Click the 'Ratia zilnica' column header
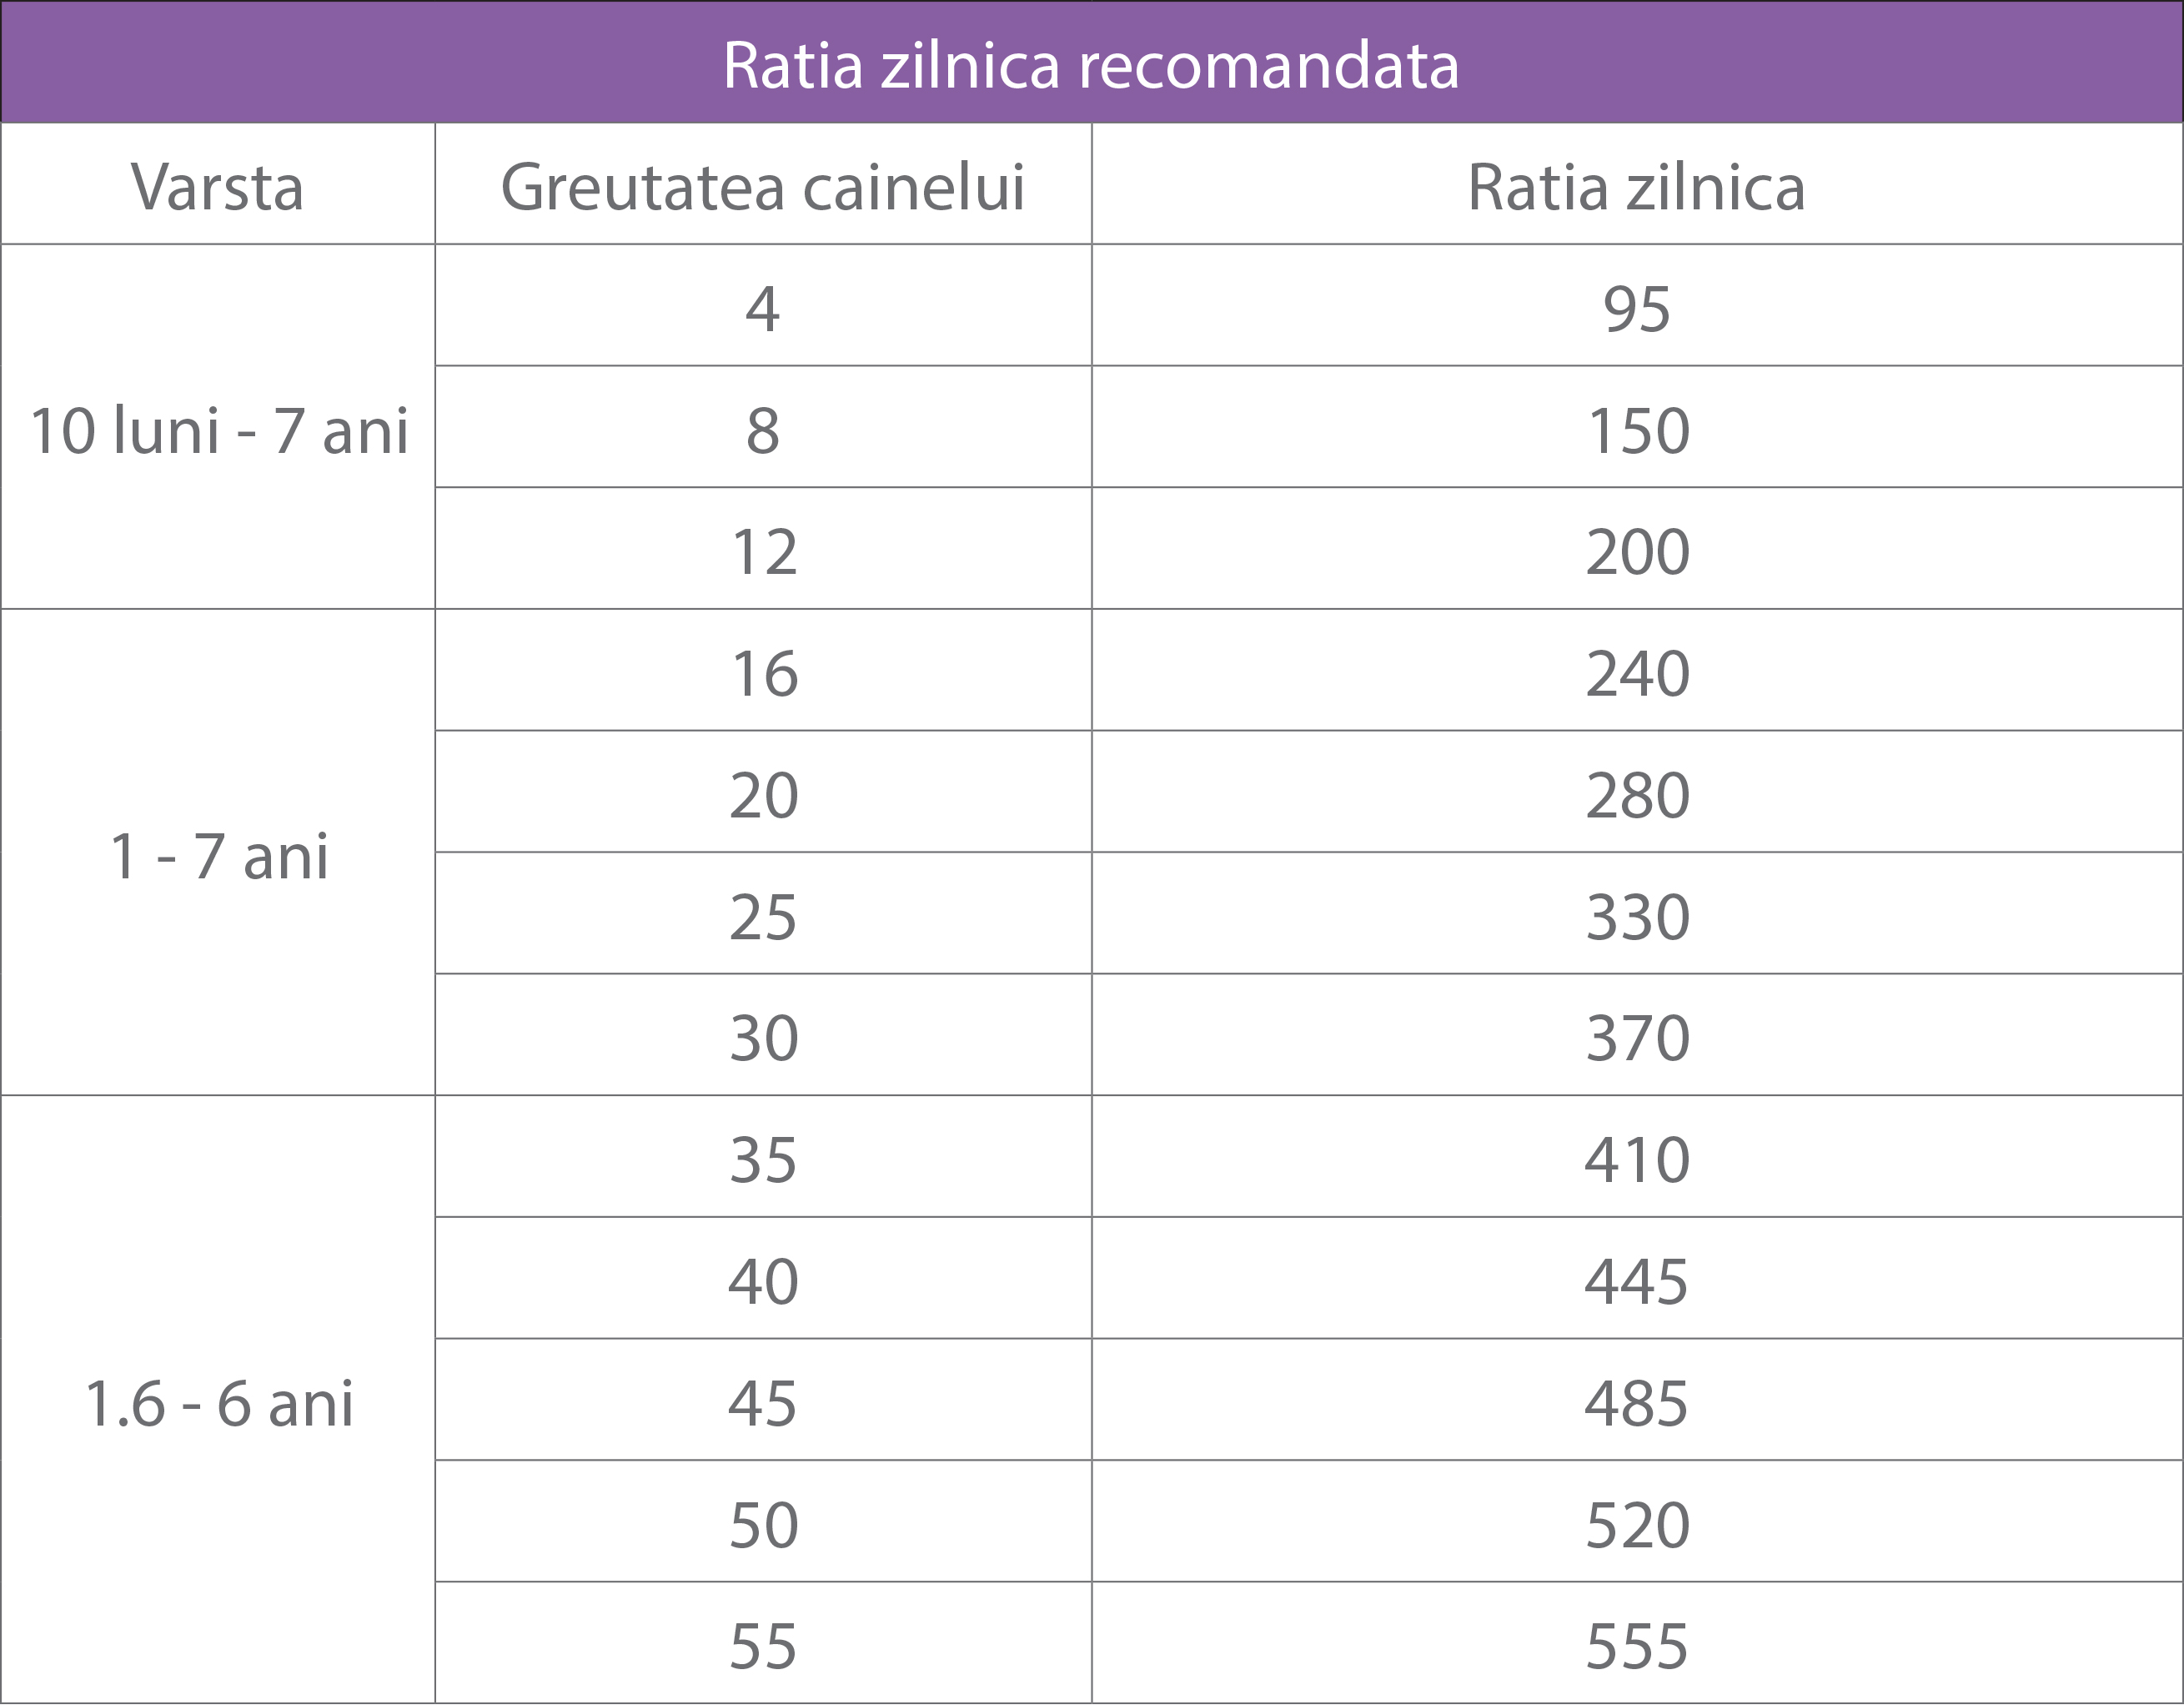Image resolution: width=2184 pixels, height=1705 pixels. (1637, 184)
